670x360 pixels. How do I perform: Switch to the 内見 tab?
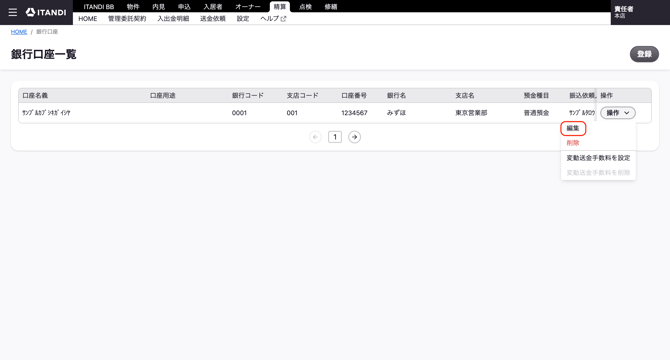(x=159, y=7)
